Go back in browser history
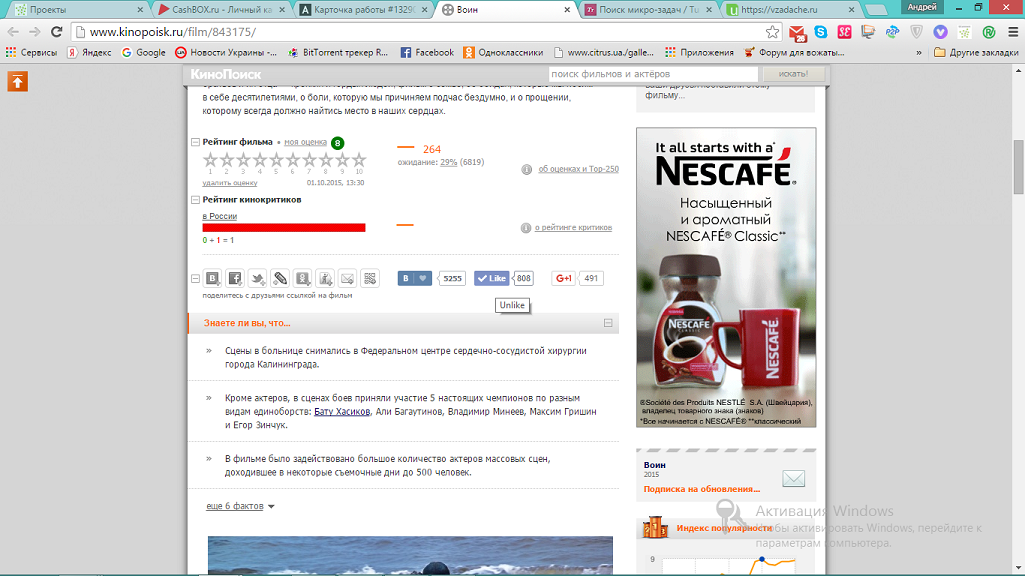The height and width of the screenshot is (576, 1025). tap(13, 32)
